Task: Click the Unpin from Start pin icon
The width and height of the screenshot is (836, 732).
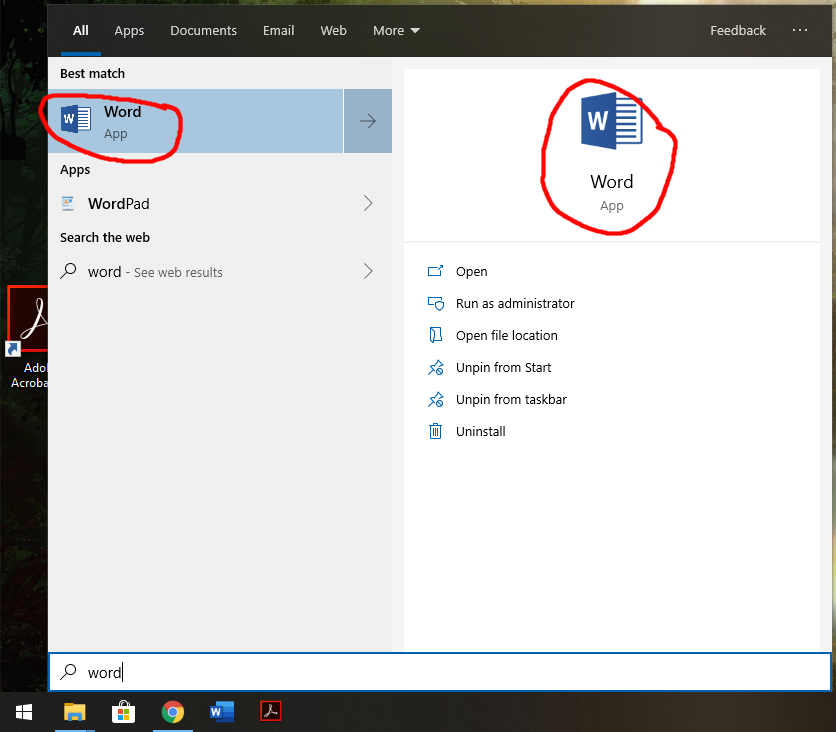Action: coord(435,367)
